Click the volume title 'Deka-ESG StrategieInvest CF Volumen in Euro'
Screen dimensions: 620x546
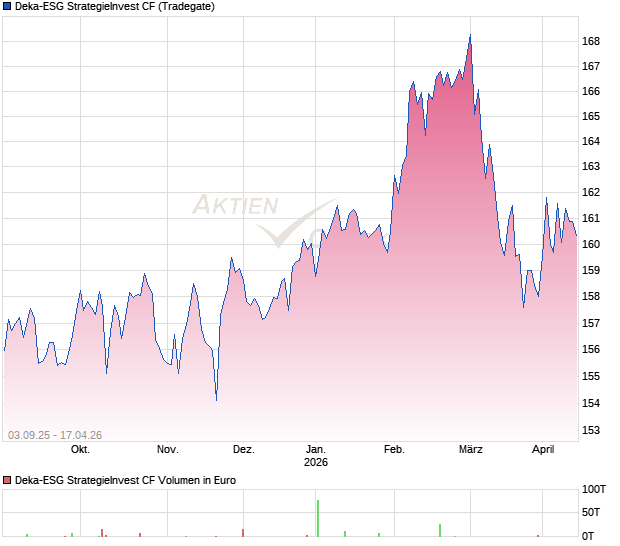(125, 480)
